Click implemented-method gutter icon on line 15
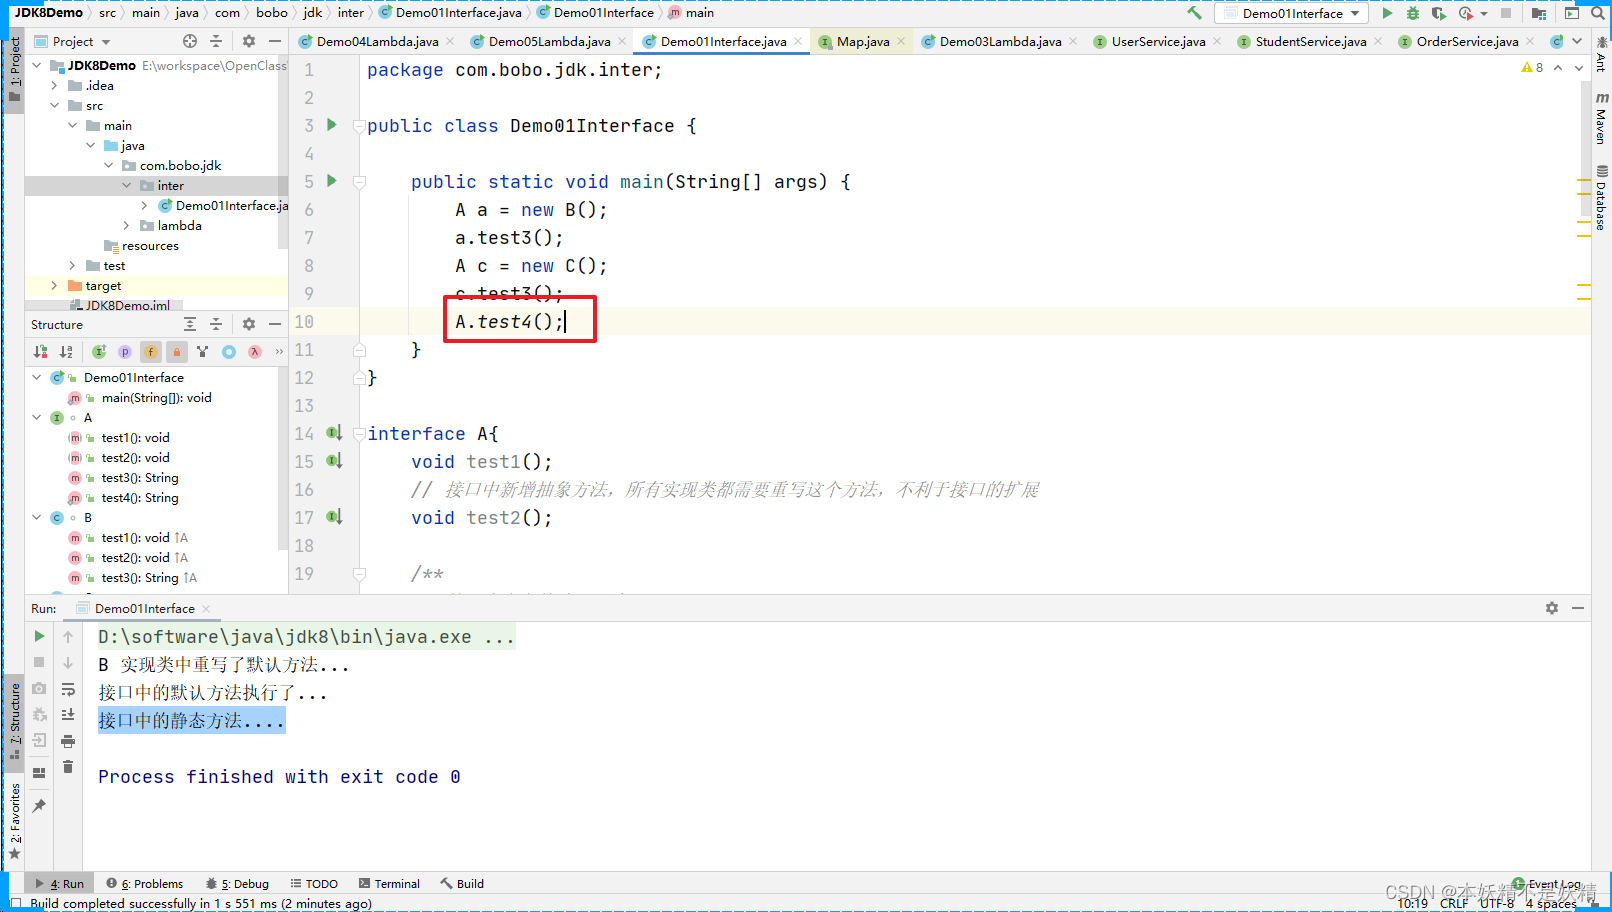This screenshot has height=912, width=1612. tap(334, 461)
